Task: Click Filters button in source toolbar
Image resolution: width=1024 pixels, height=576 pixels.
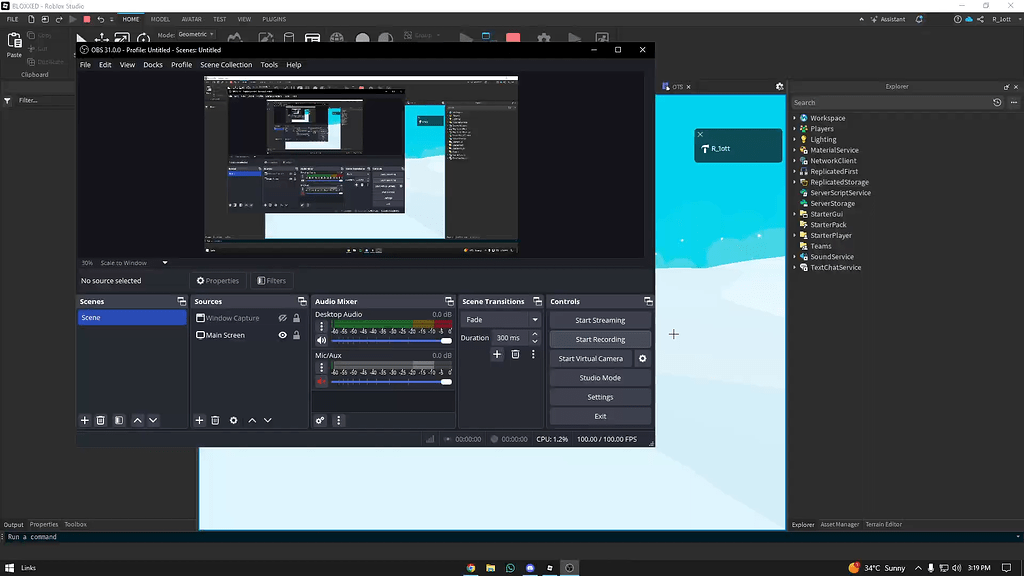Action: coord(272,281)
